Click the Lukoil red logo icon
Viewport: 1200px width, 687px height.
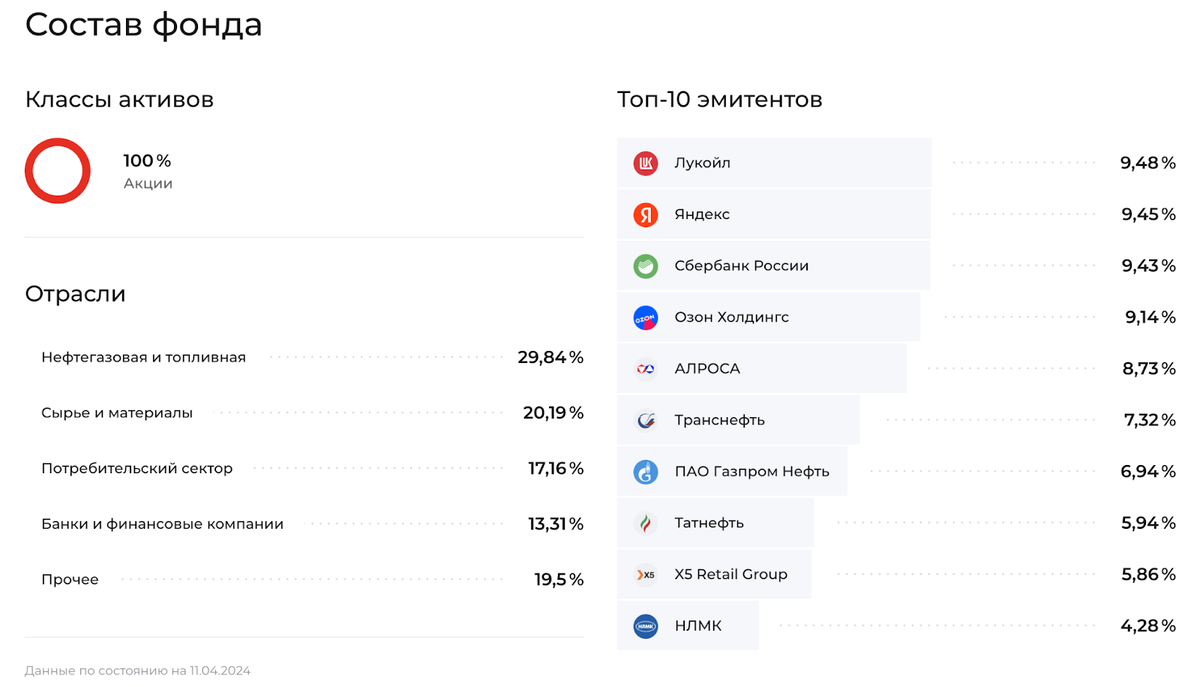coord(646,163)
